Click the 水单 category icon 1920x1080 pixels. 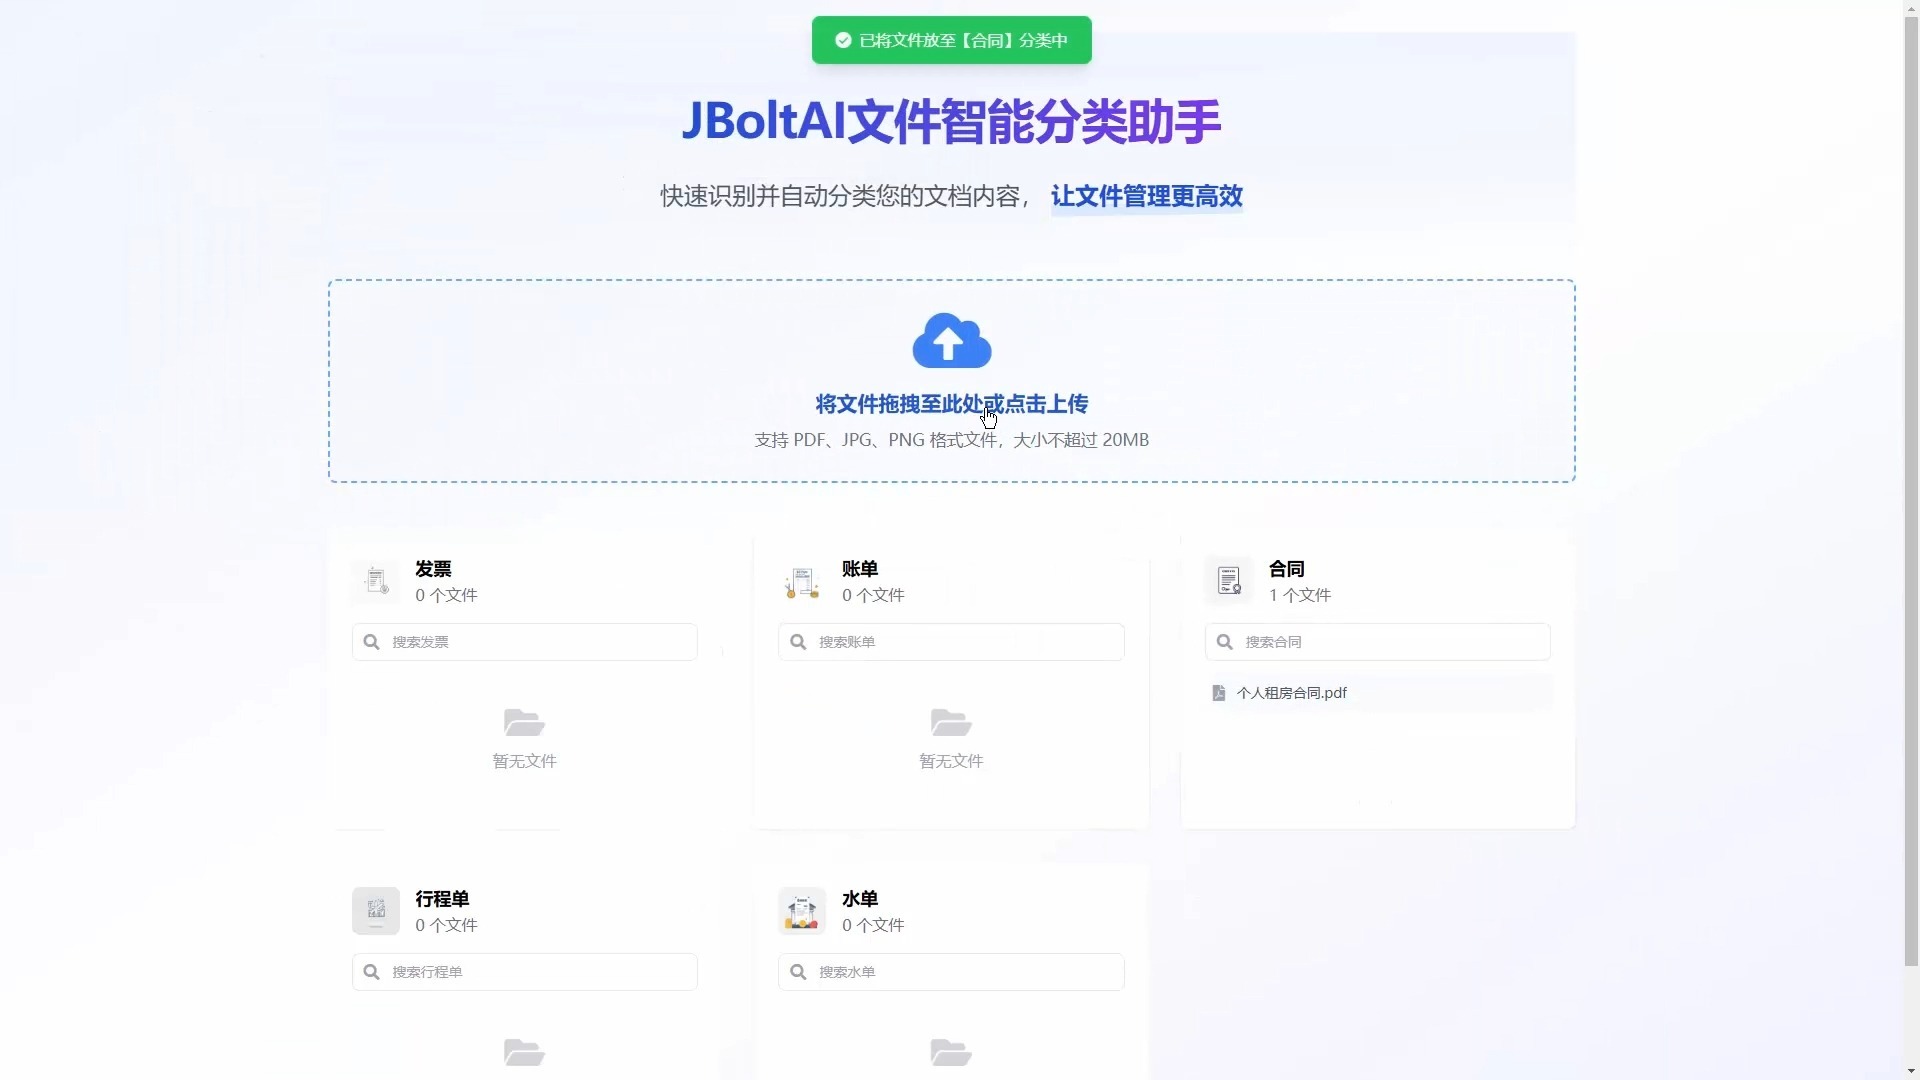[x=802, y=911]
